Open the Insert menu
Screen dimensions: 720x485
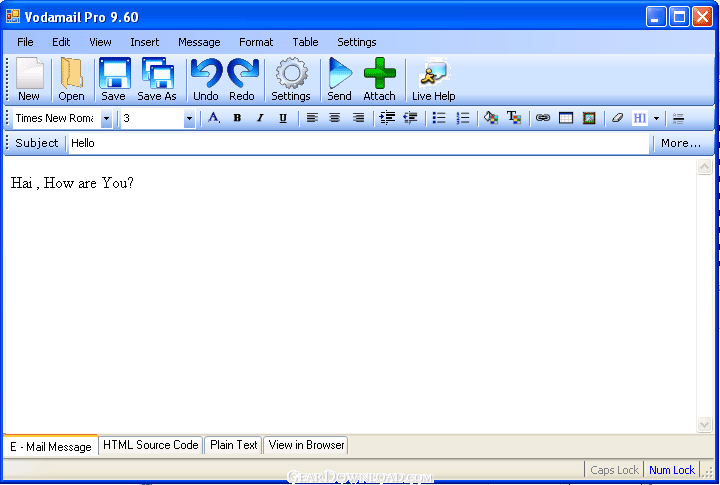[x=145, y=42]
